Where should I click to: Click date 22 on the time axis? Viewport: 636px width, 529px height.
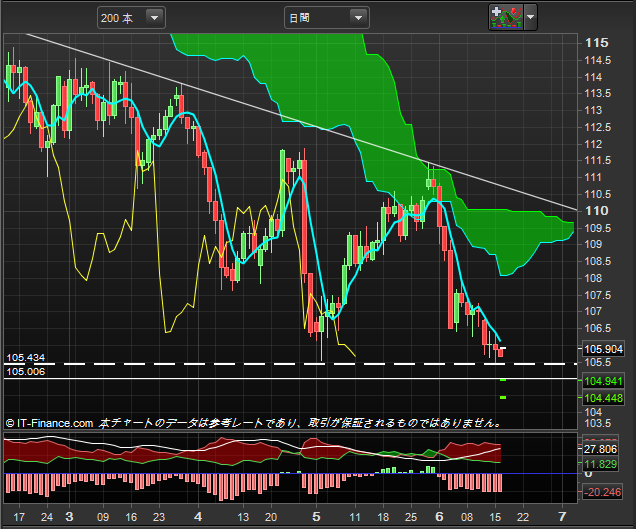(x=523, y=517)
